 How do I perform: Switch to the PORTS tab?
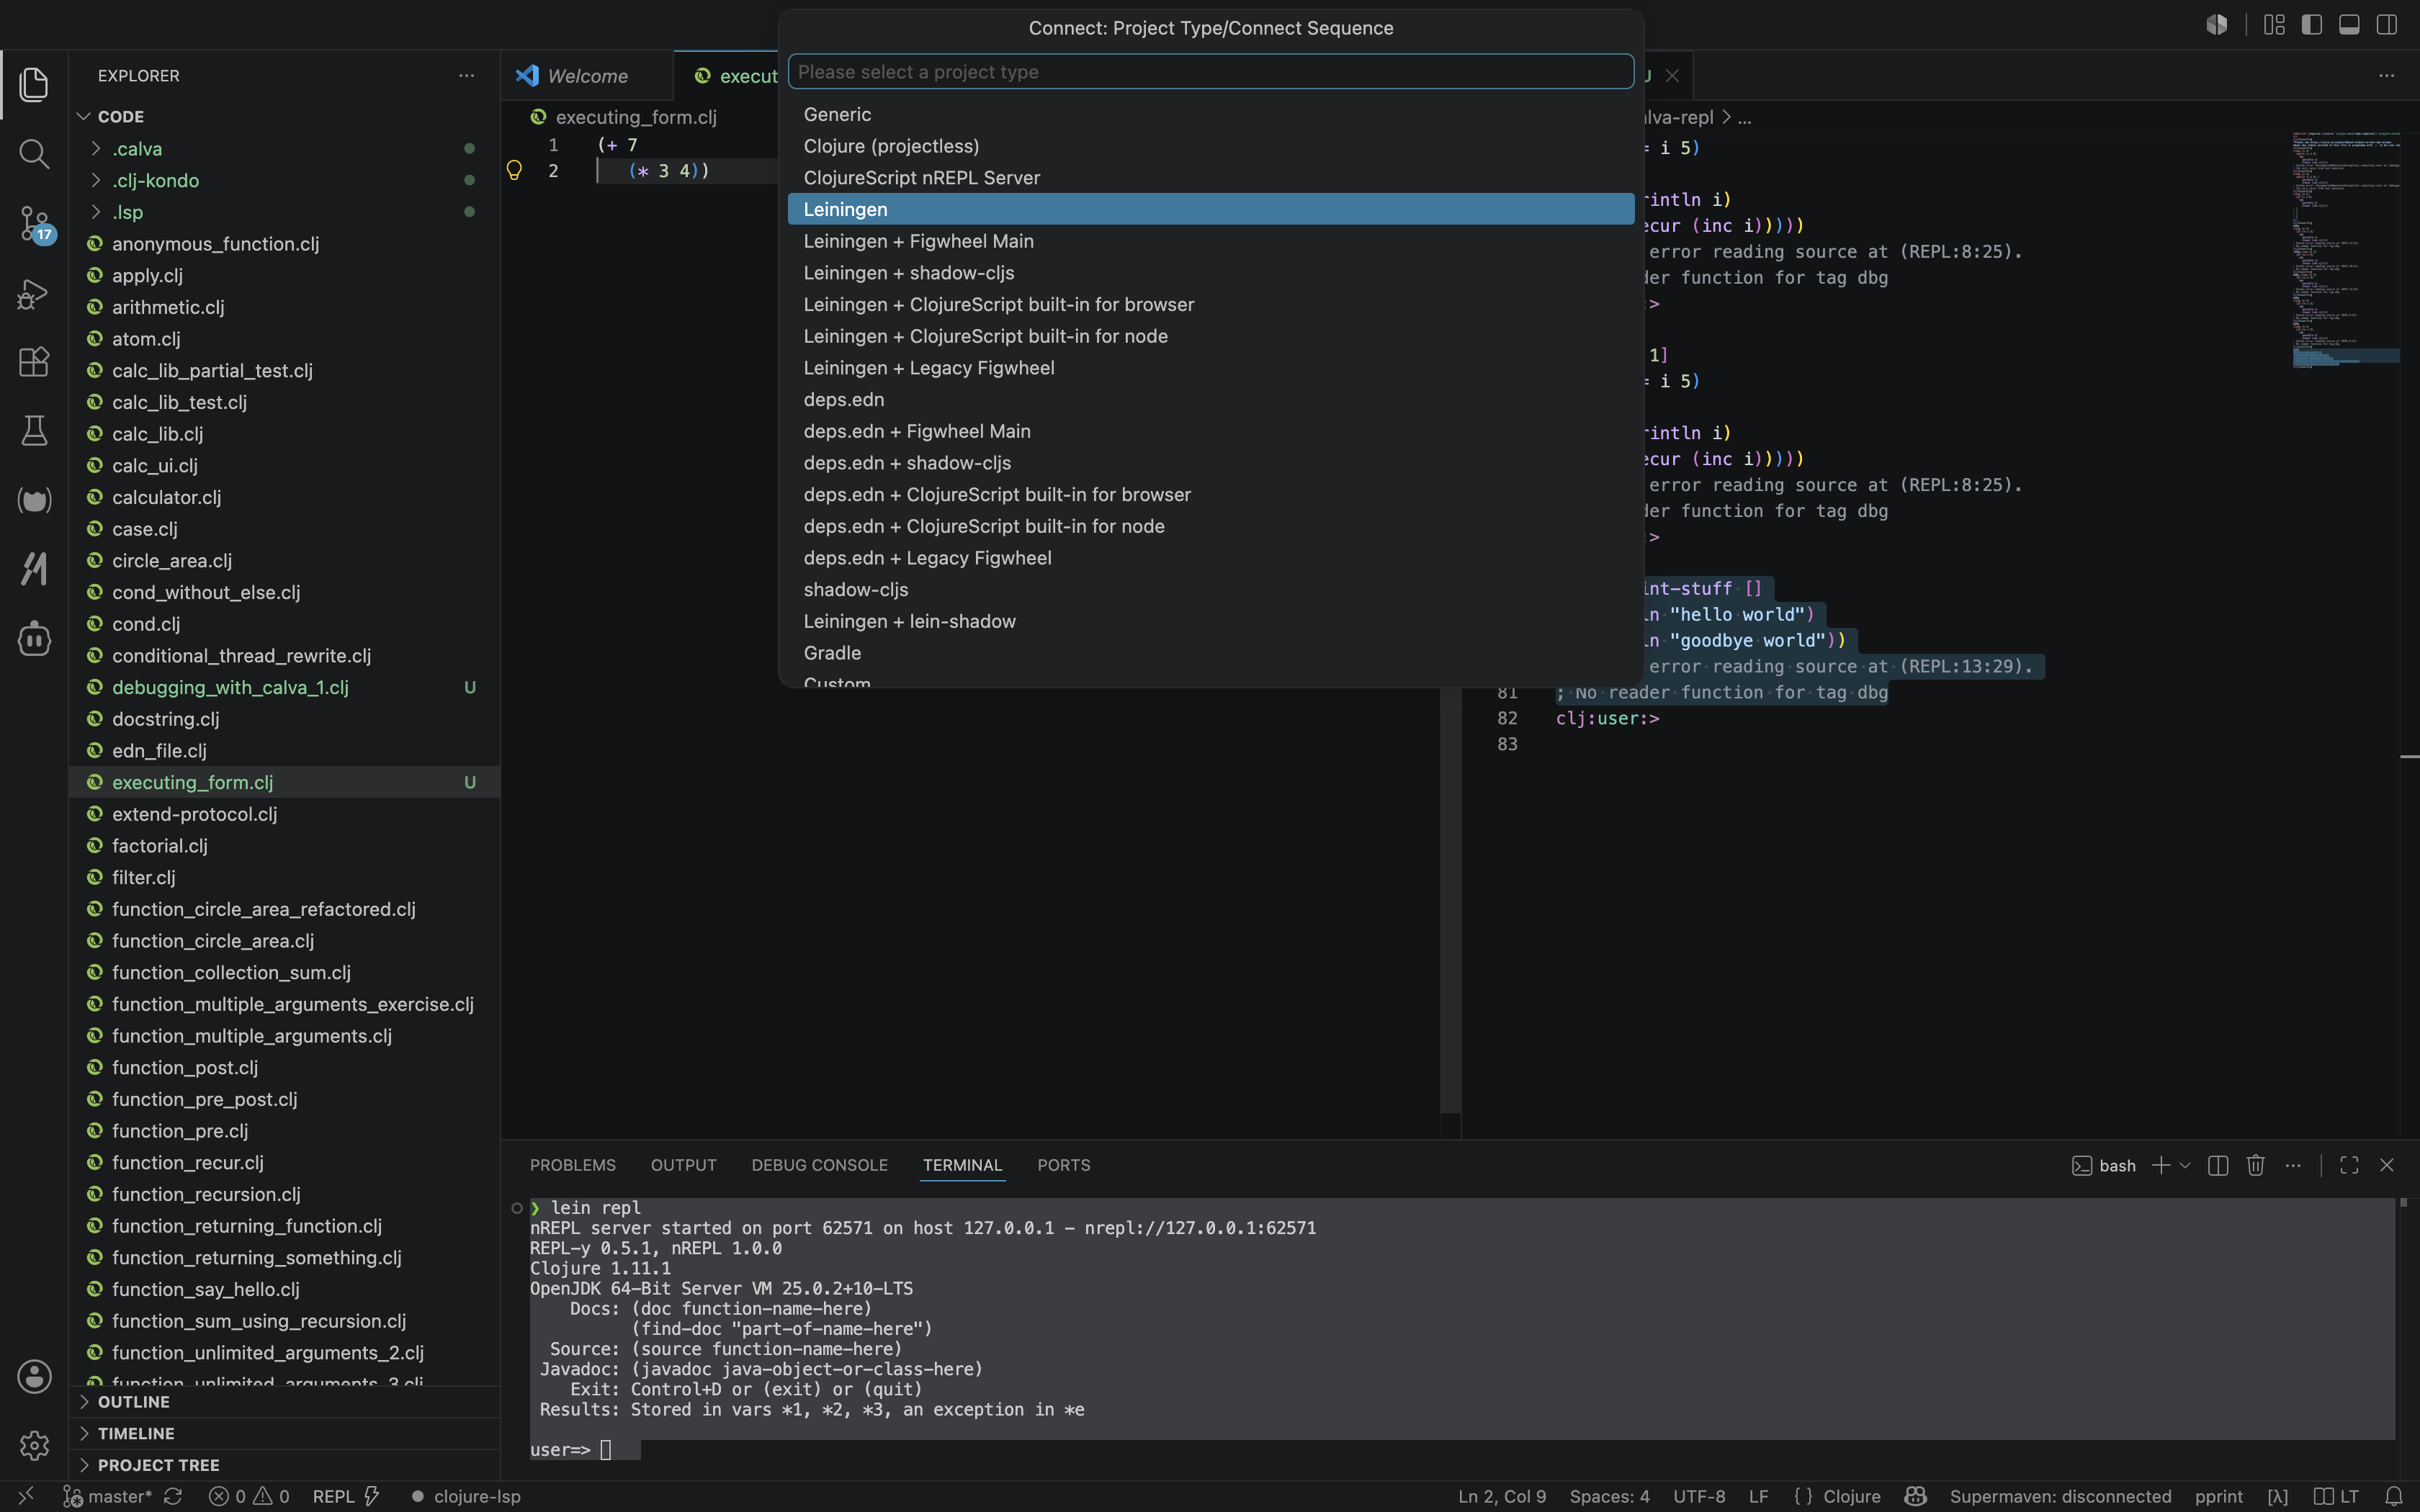(1063, 1165)
